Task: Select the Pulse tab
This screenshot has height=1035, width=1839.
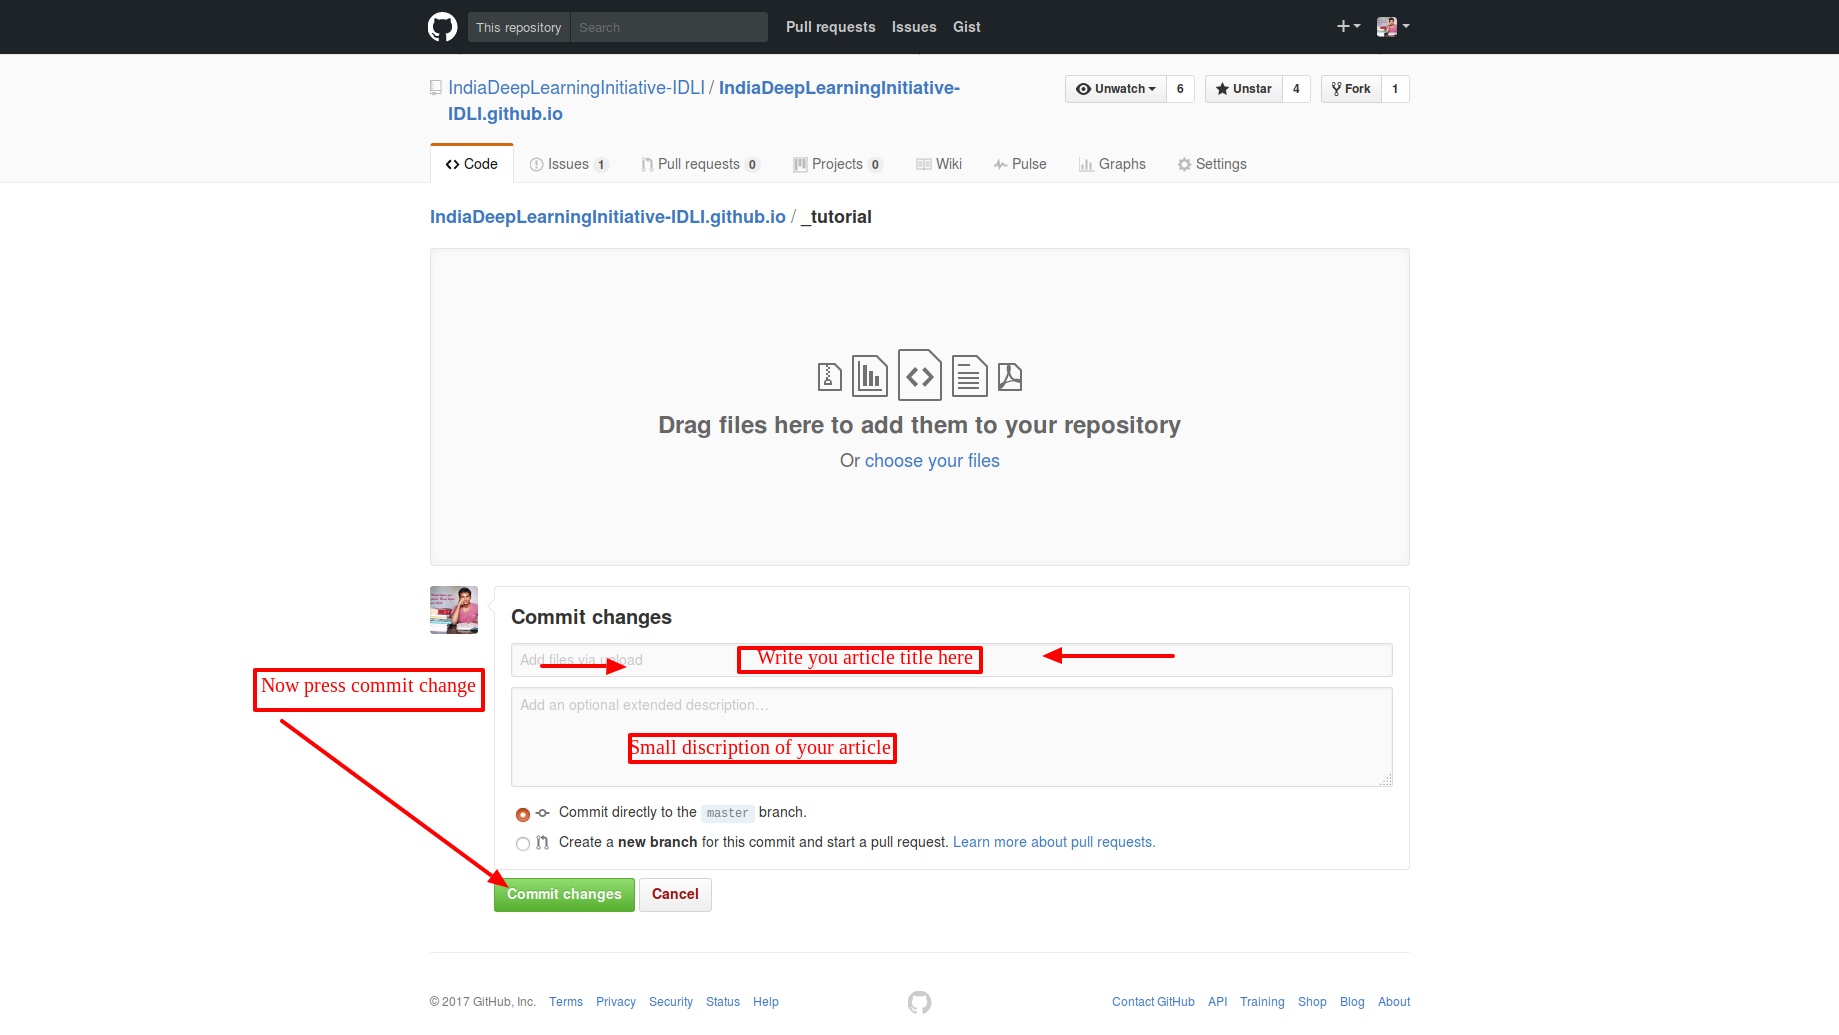Action: coord(1020,164)
